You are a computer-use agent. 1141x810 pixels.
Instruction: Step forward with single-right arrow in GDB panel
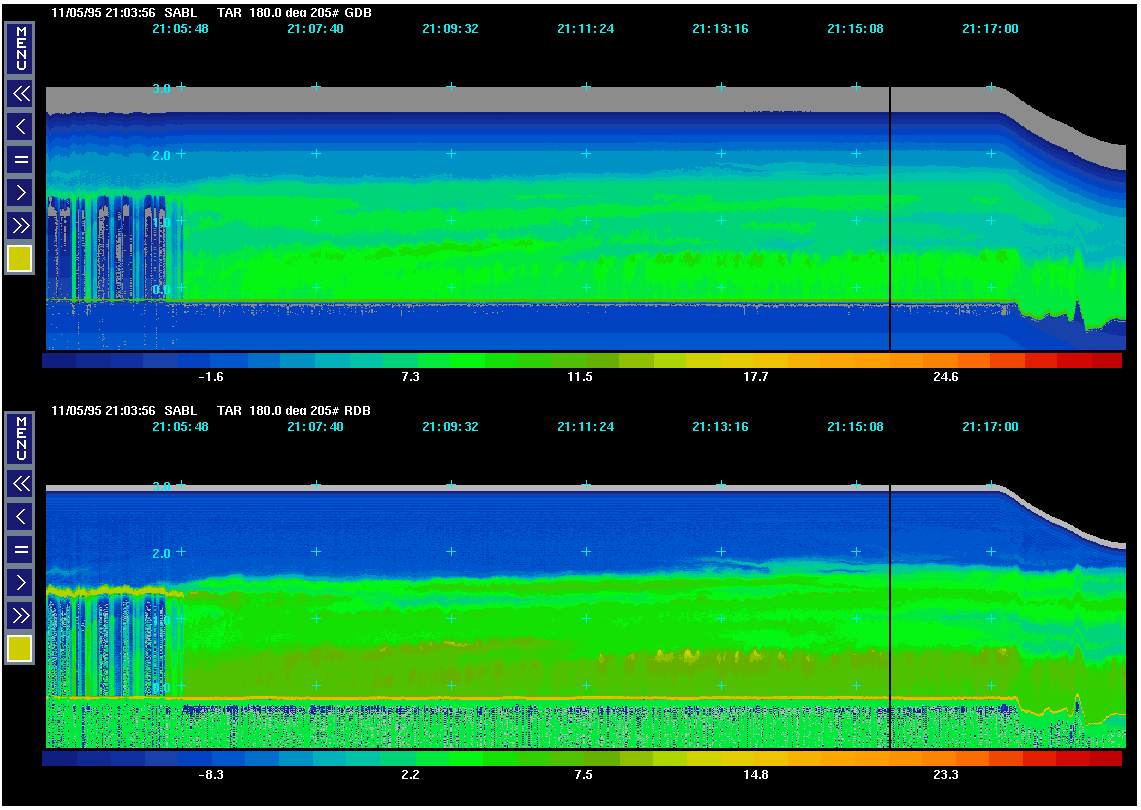pos(20,192)
